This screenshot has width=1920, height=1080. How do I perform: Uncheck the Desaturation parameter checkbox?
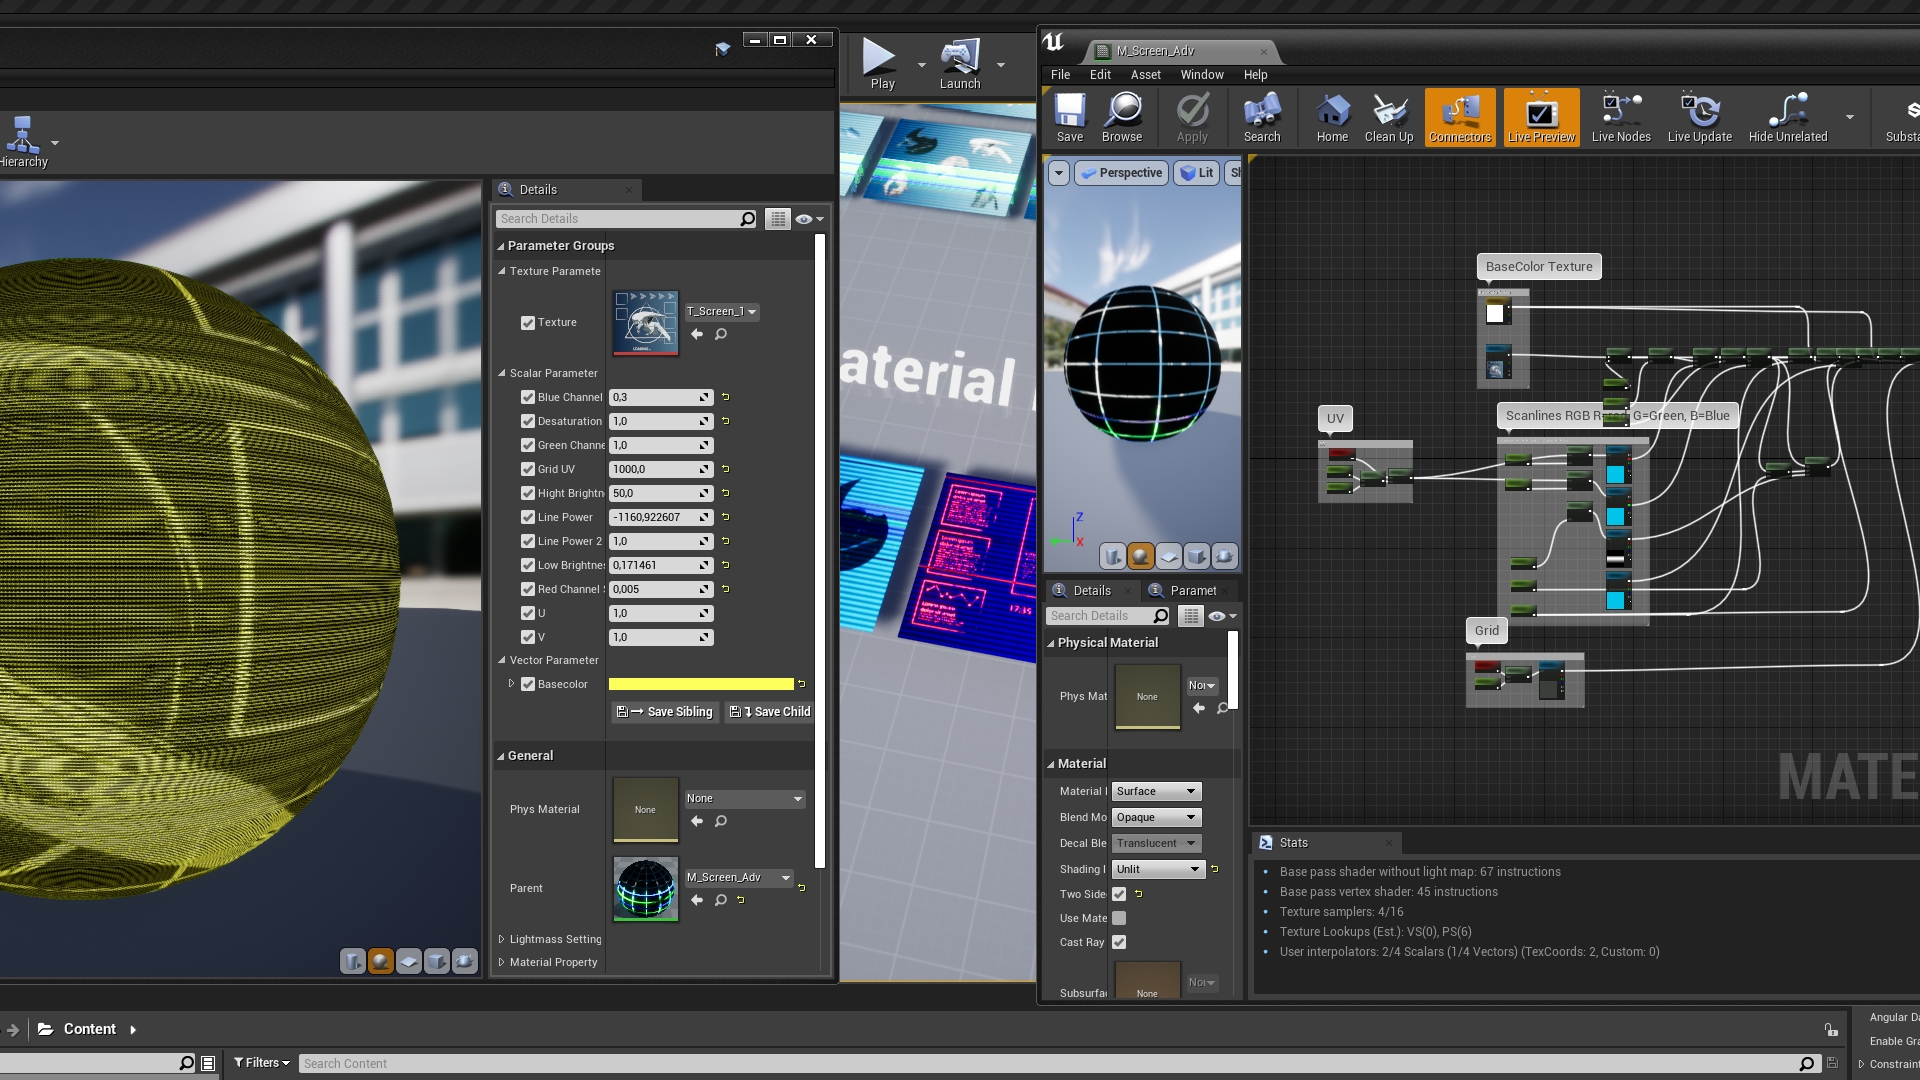pos(528,421)
